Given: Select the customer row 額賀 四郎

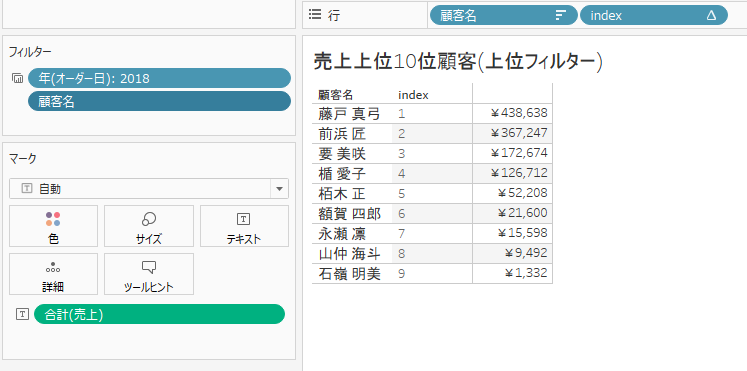Looking at the screenshot, I should (349, 213).
